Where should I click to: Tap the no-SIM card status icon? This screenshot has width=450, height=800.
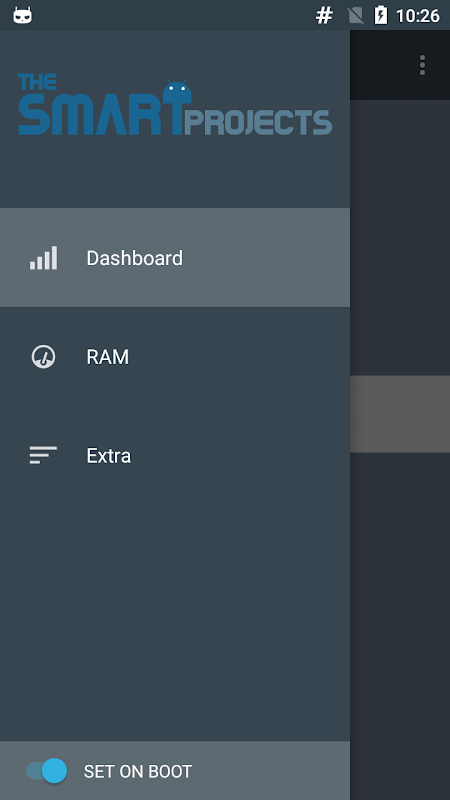[356, 16]
